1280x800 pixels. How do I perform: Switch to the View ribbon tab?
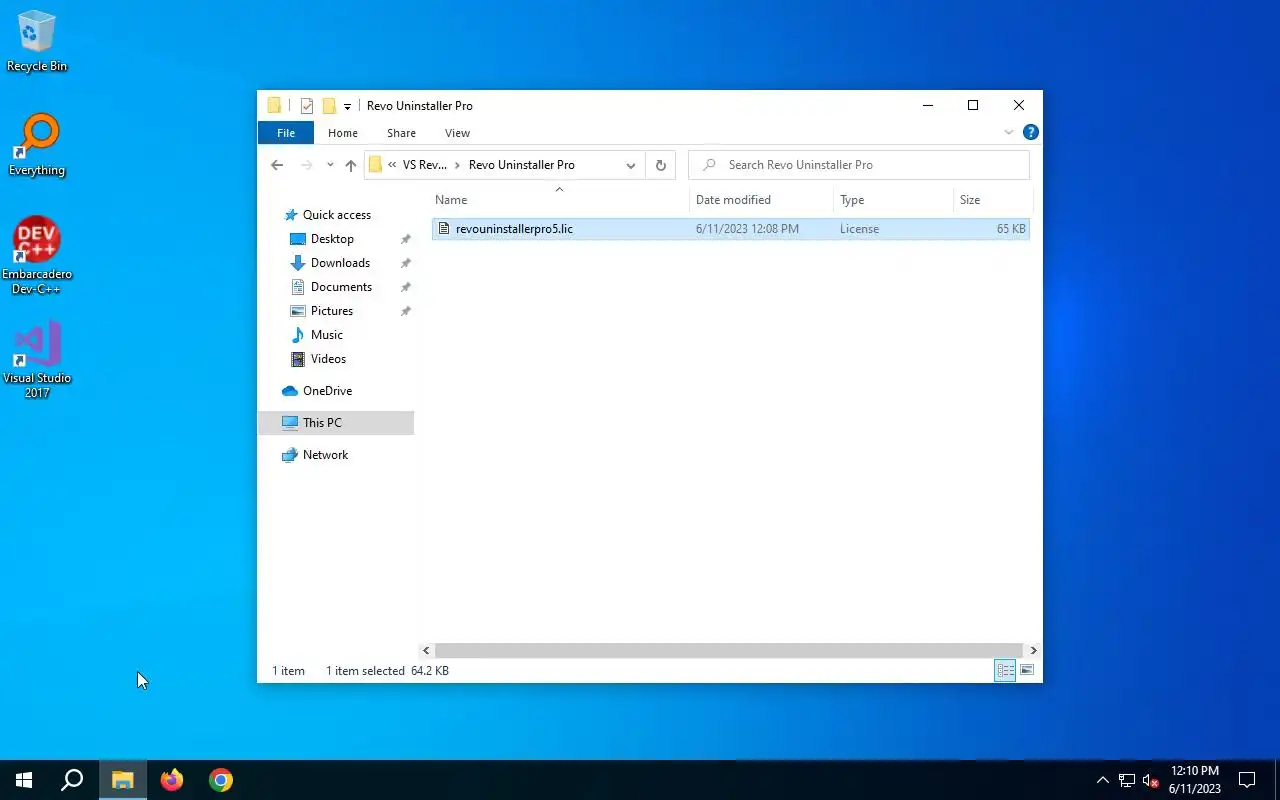[x=457, y=133]
